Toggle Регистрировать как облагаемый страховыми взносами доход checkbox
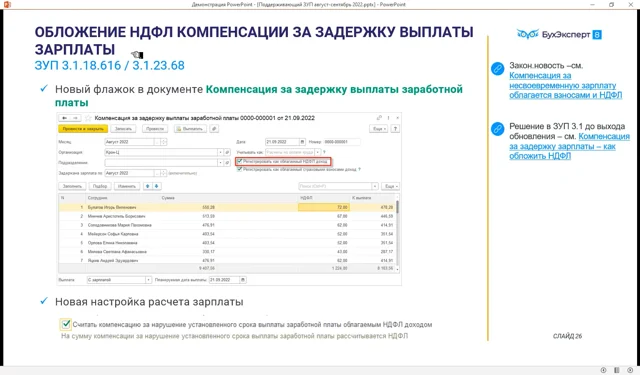The height and width of the screenshot is (375, 640). [x=240, y=169]
